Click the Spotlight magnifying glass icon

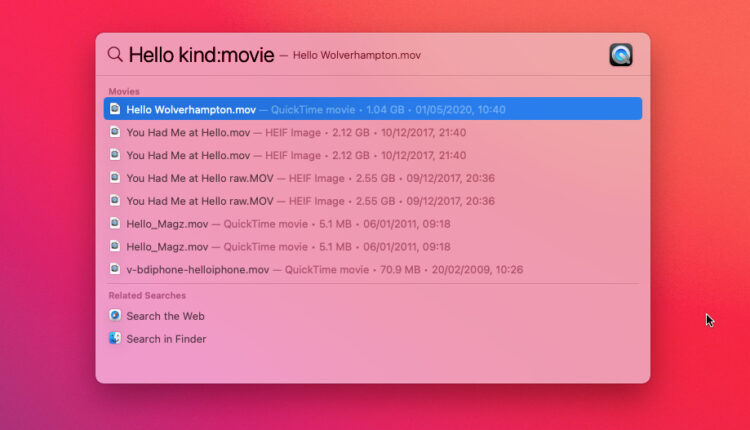[x=115, y=55]
